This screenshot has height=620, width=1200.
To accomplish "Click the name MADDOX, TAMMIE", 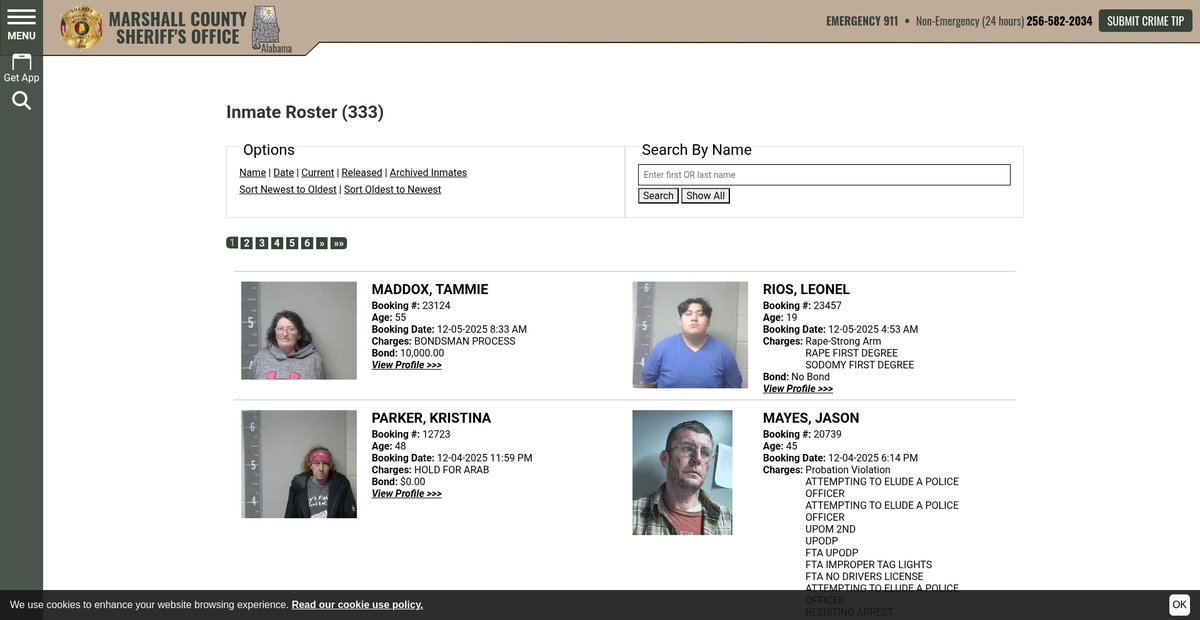I will (x=430, y=290).
